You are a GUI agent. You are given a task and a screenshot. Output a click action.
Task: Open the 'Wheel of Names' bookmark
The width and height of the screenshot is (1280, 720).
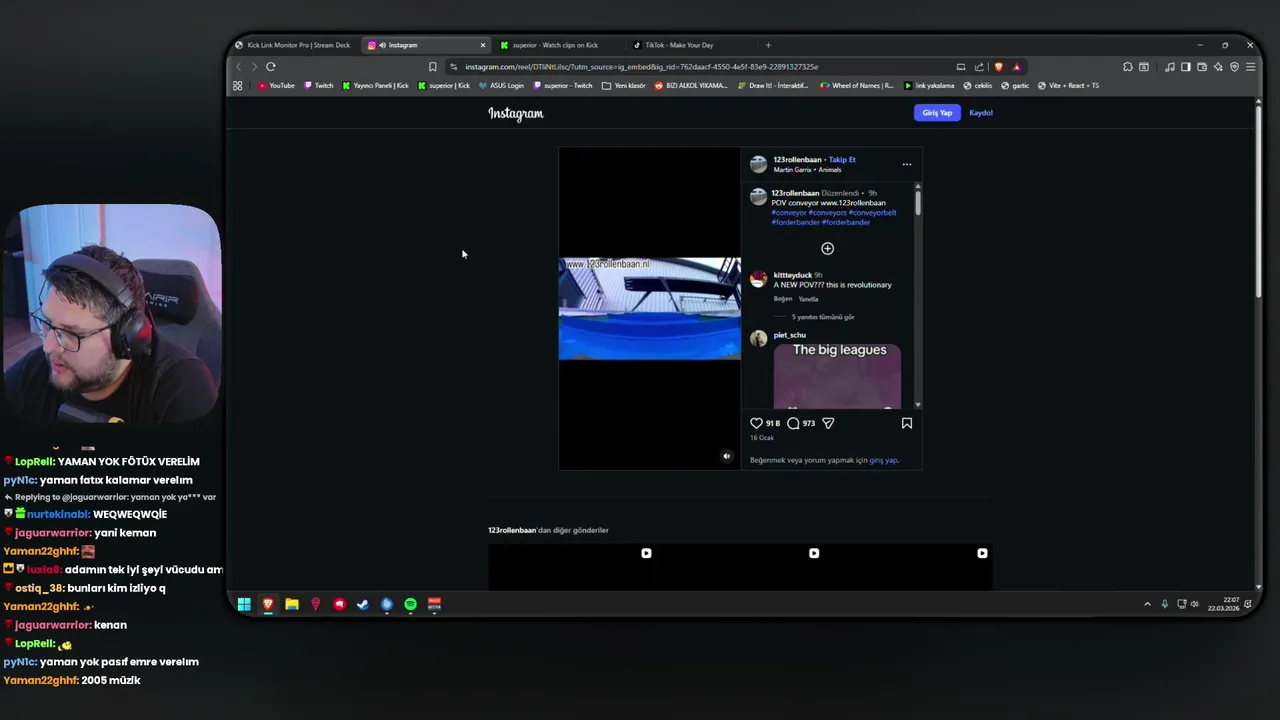click(x=857, y=86)
